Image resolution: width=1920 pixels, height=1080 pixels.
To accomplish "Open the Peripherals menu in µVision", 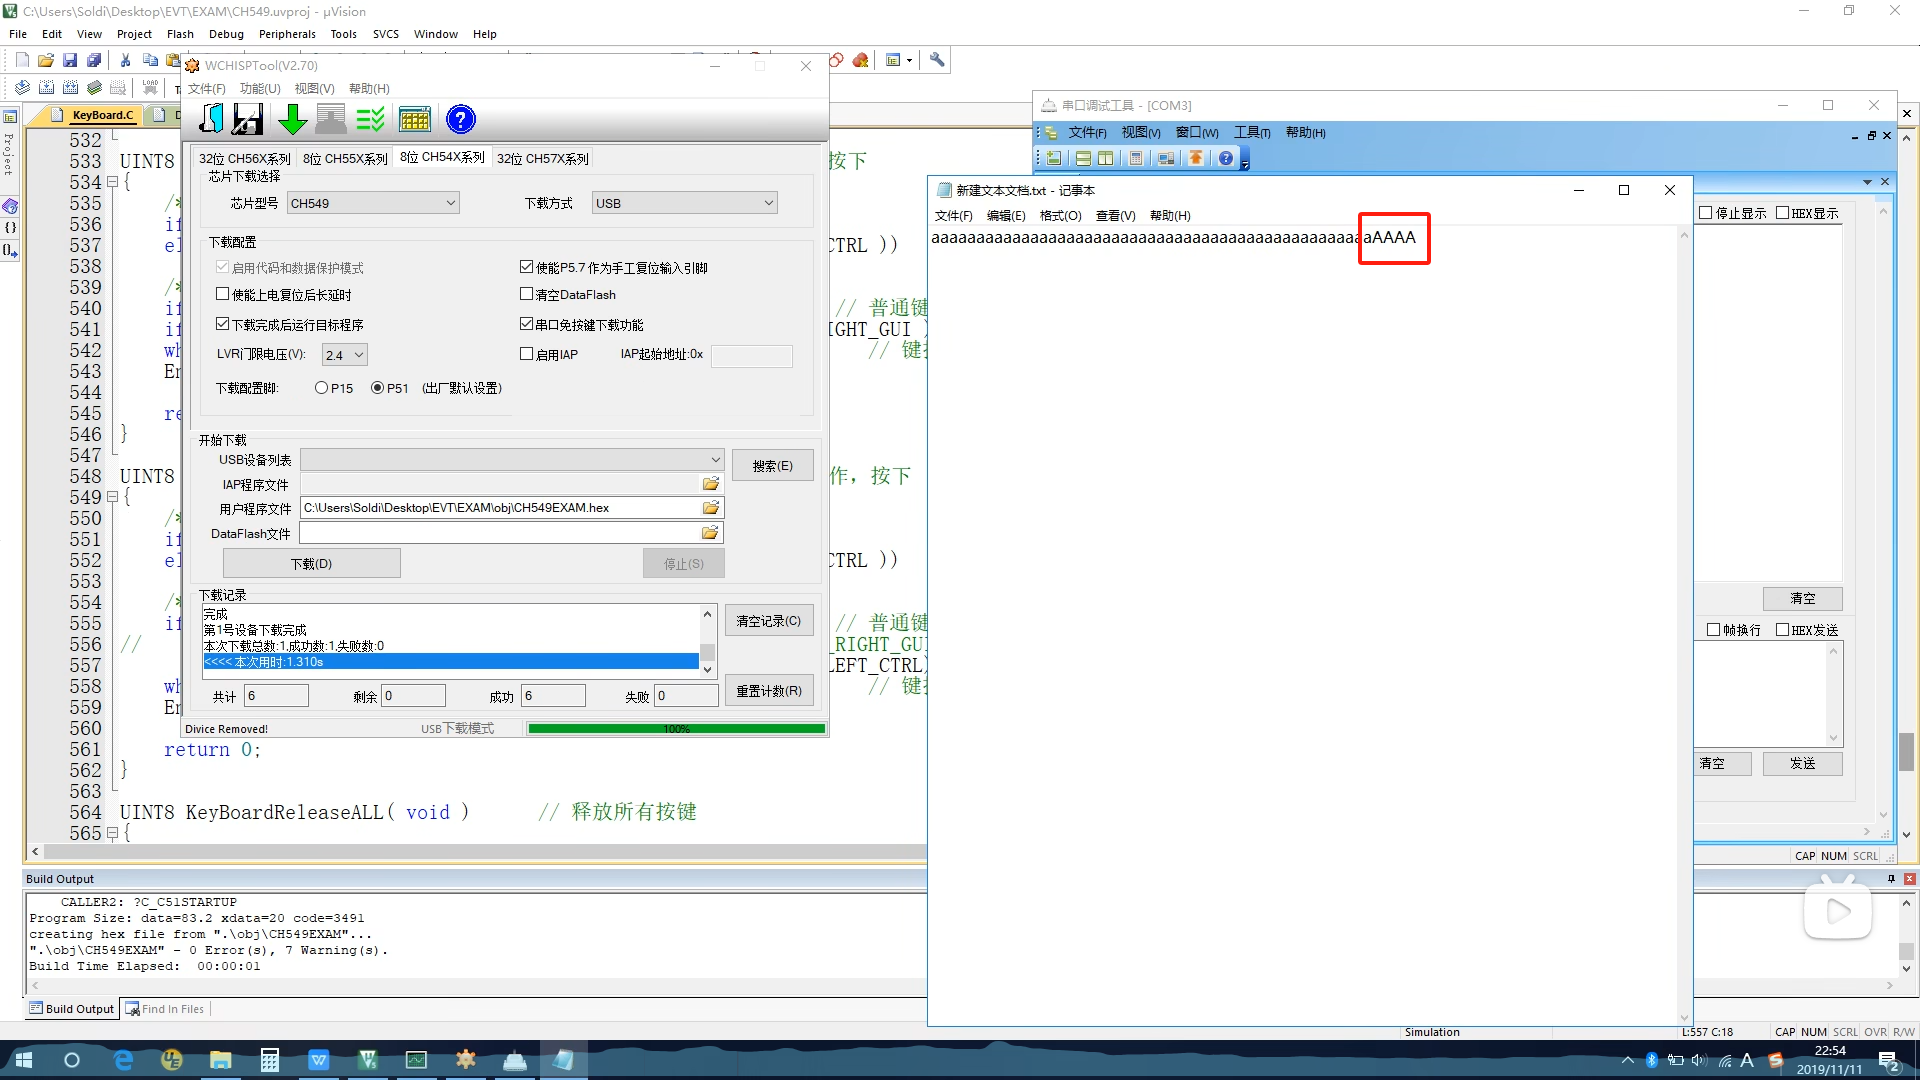I will [x=287, y=34].
